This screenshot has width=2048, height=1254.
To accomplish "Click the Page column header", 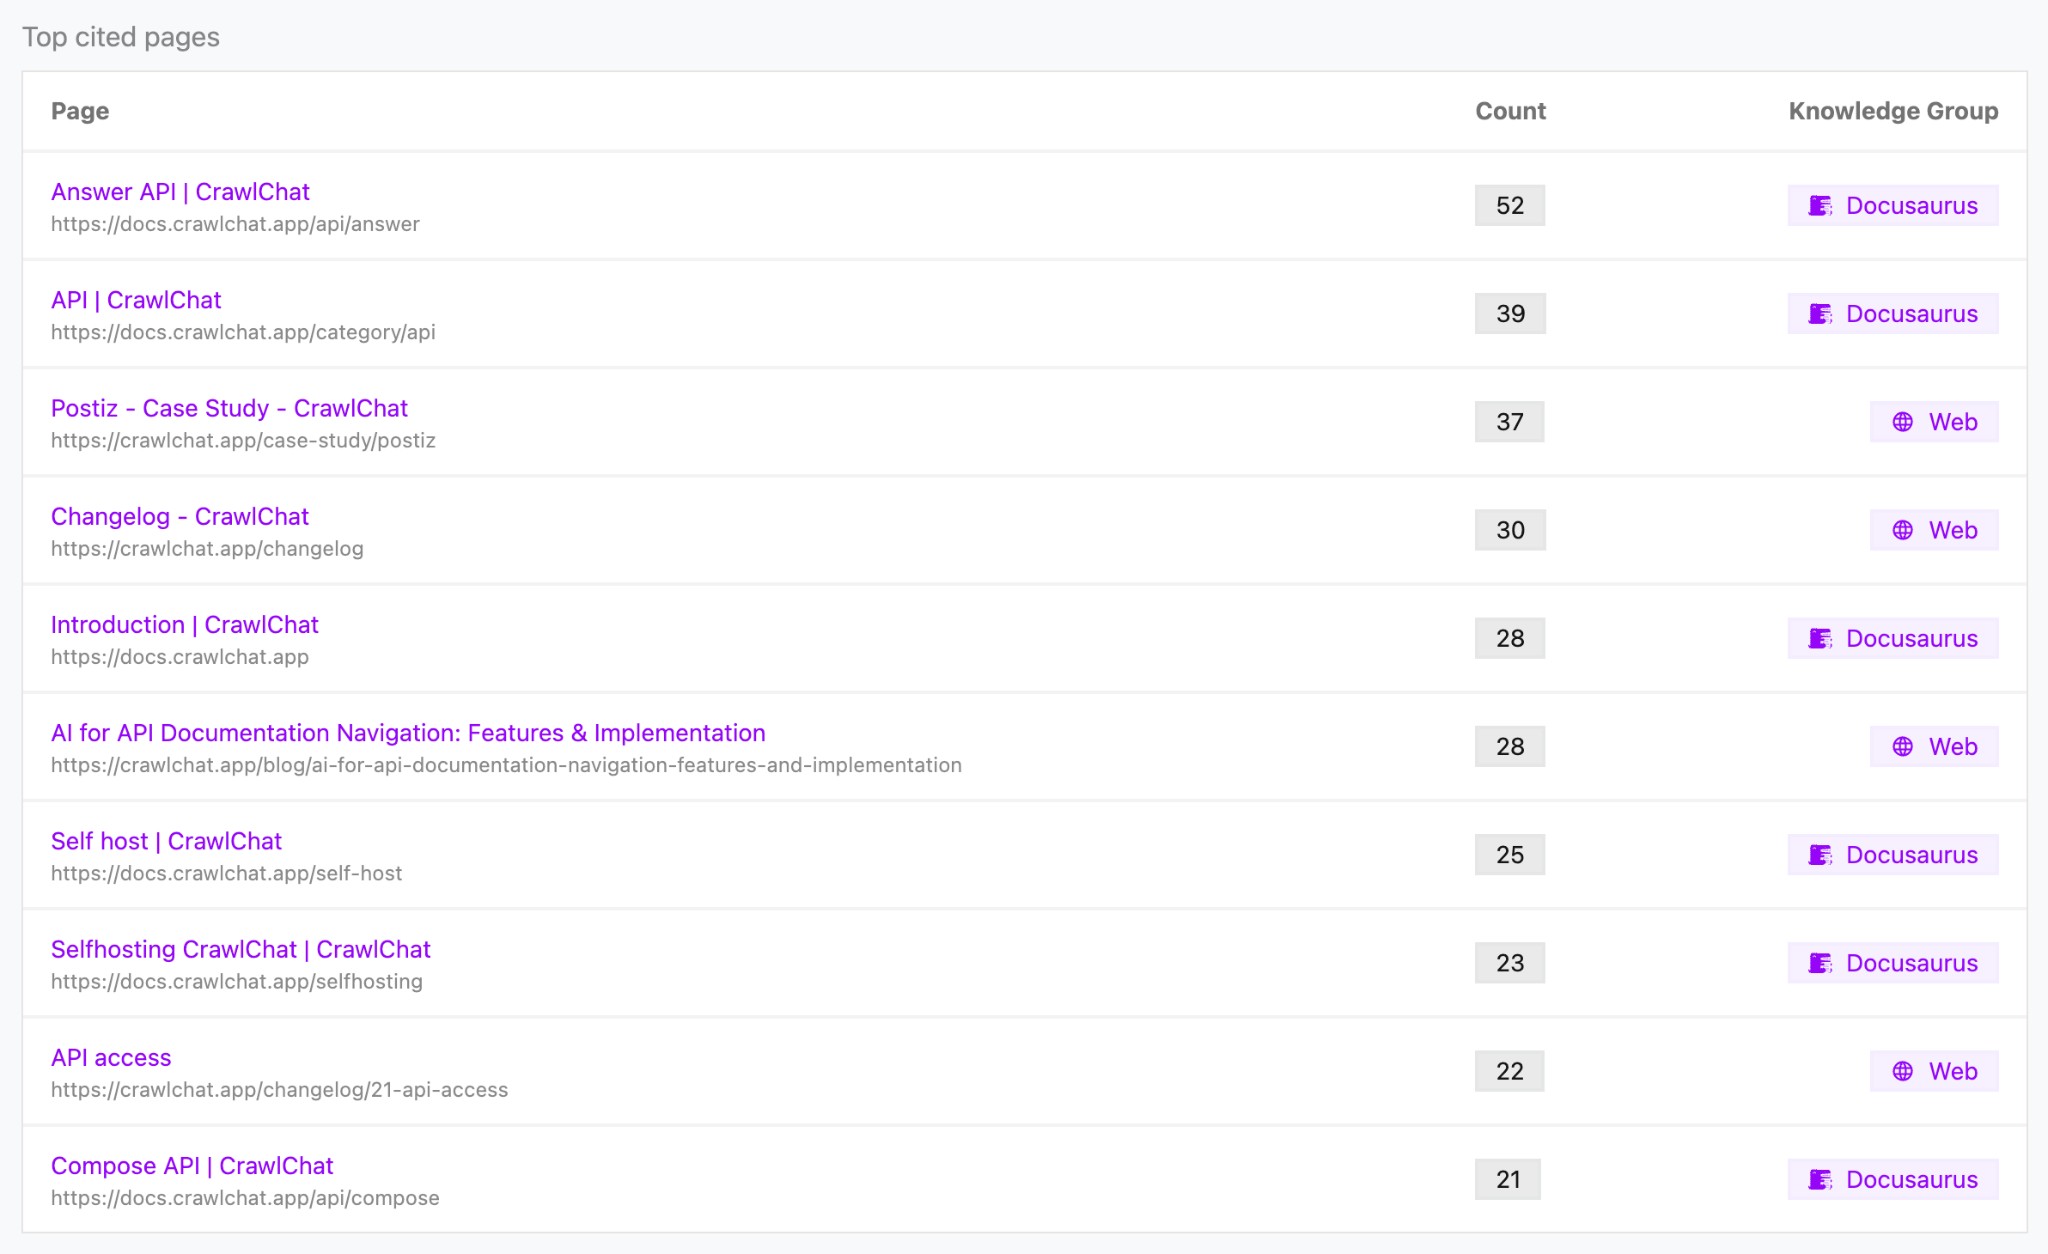I will click(80, 111).
